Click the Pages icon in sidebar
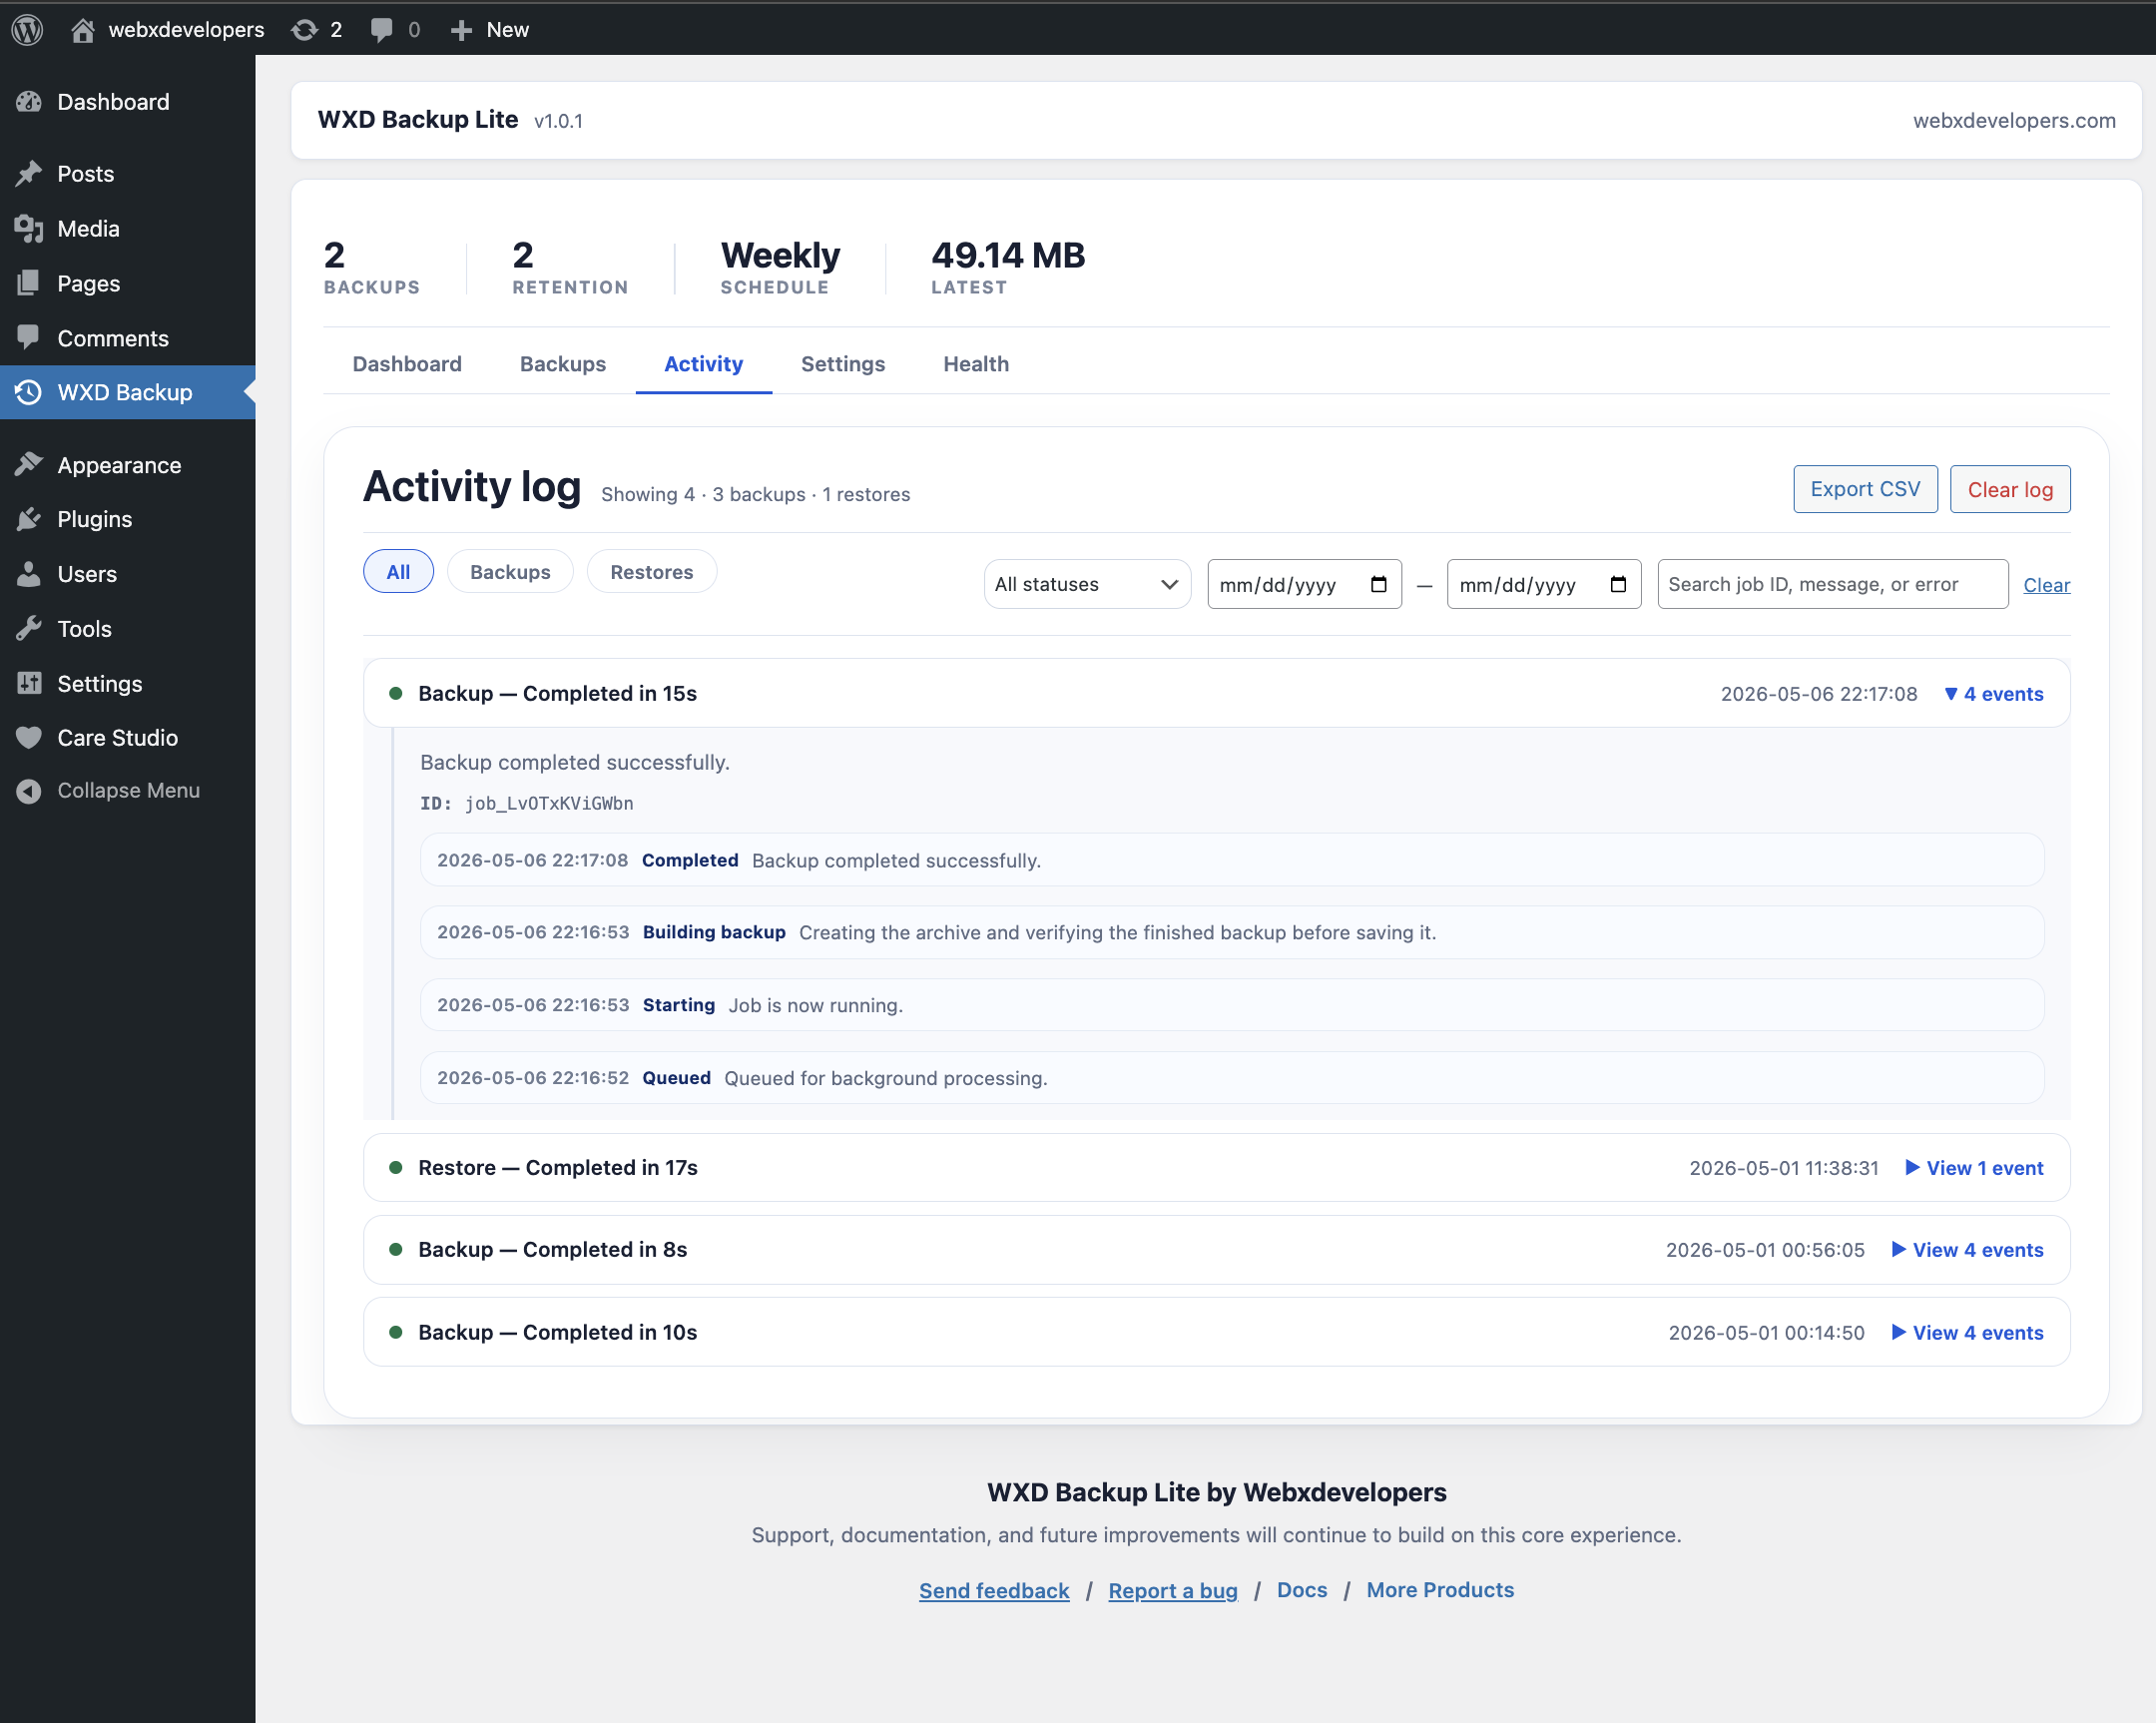This screenshot has width=2156, height=1723. pos(29,284)
